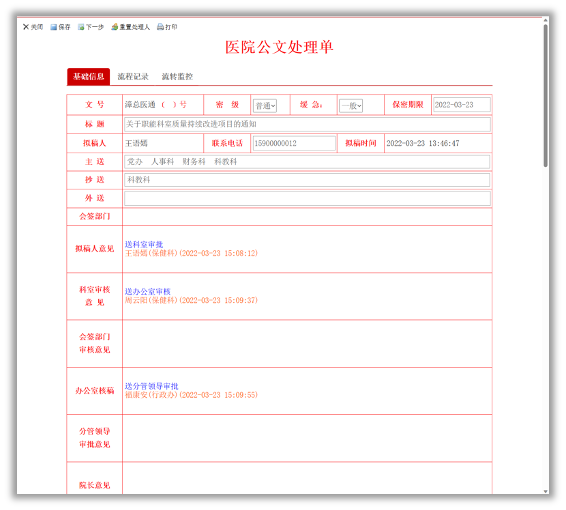Click the scrollbar down arrow

(545, 492)
